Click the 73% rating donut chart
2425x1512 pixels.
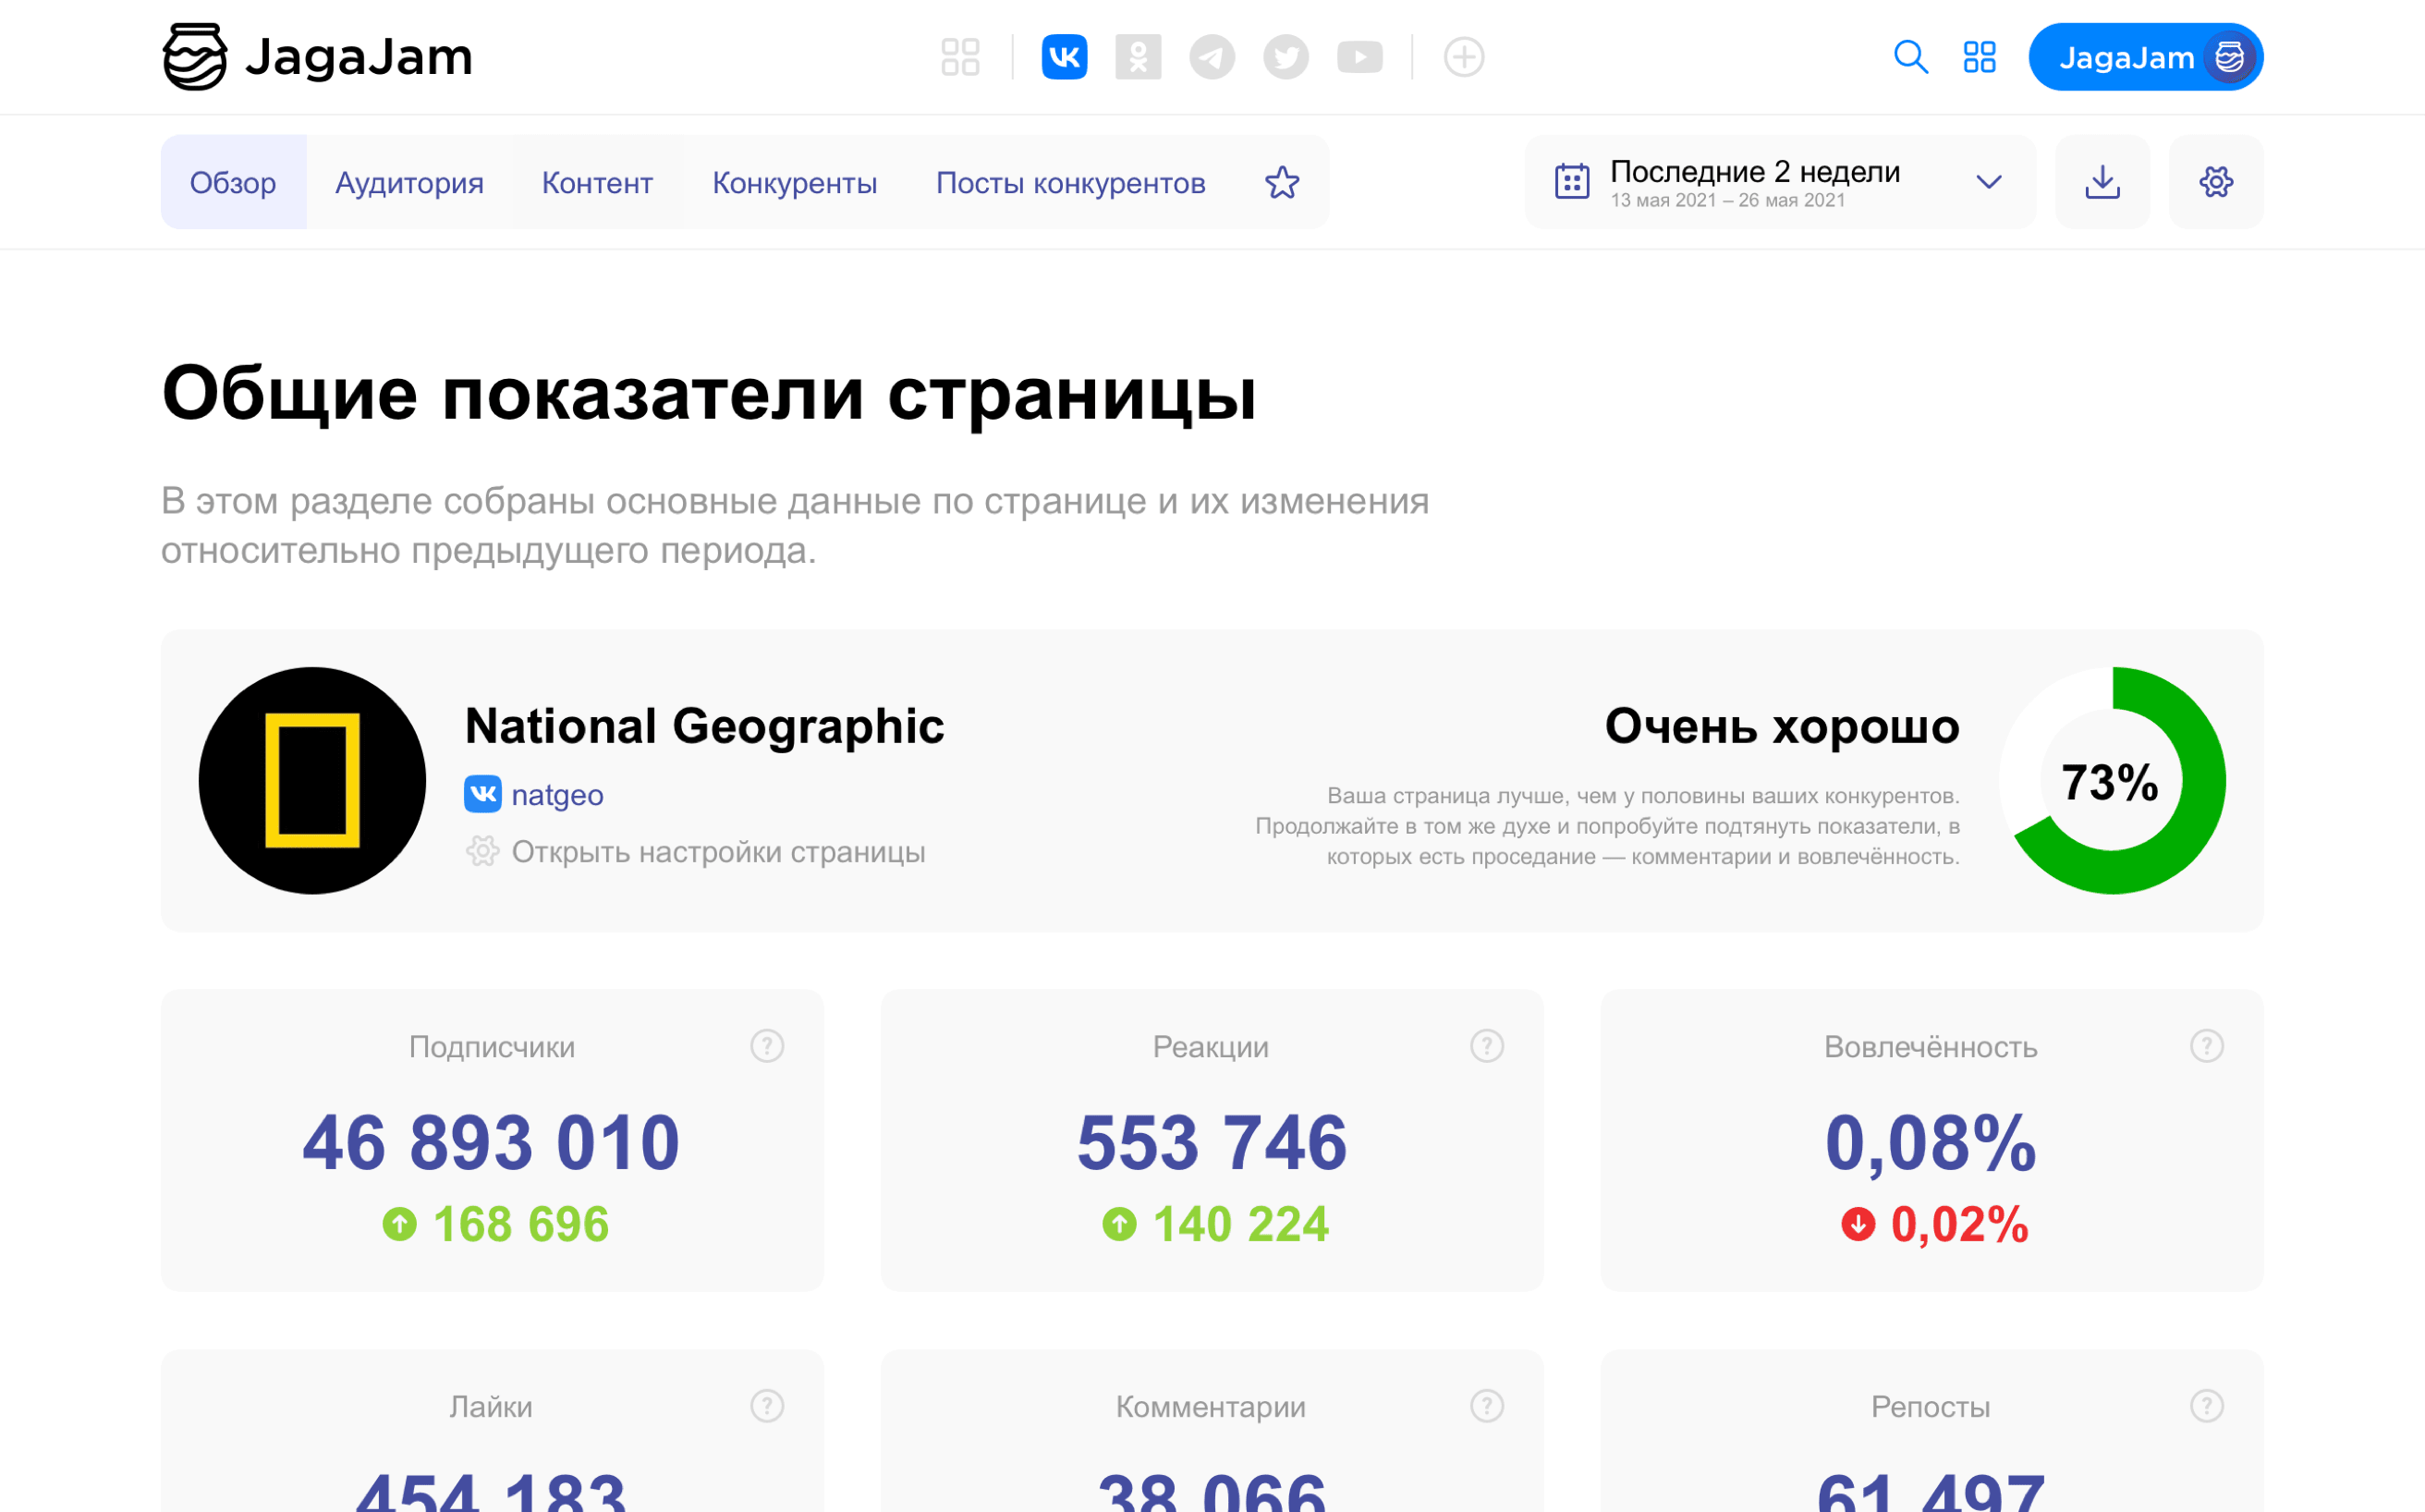pos(2112,781)
